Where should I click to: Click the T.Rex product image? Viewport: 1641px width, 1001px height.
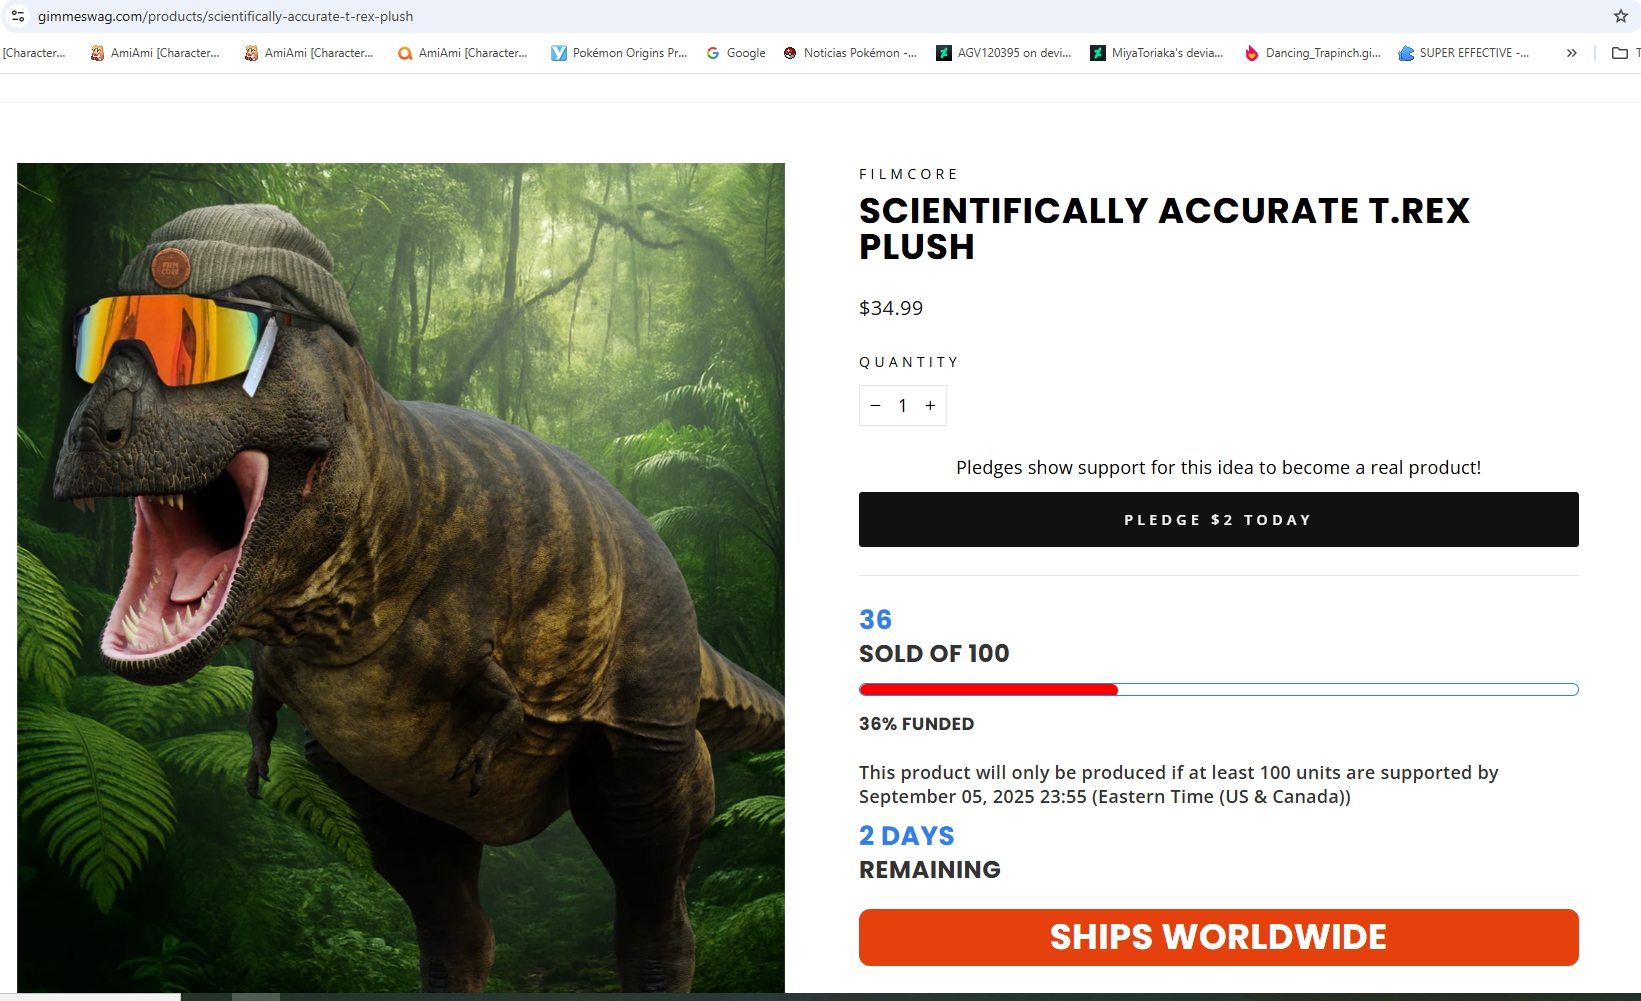400,577
